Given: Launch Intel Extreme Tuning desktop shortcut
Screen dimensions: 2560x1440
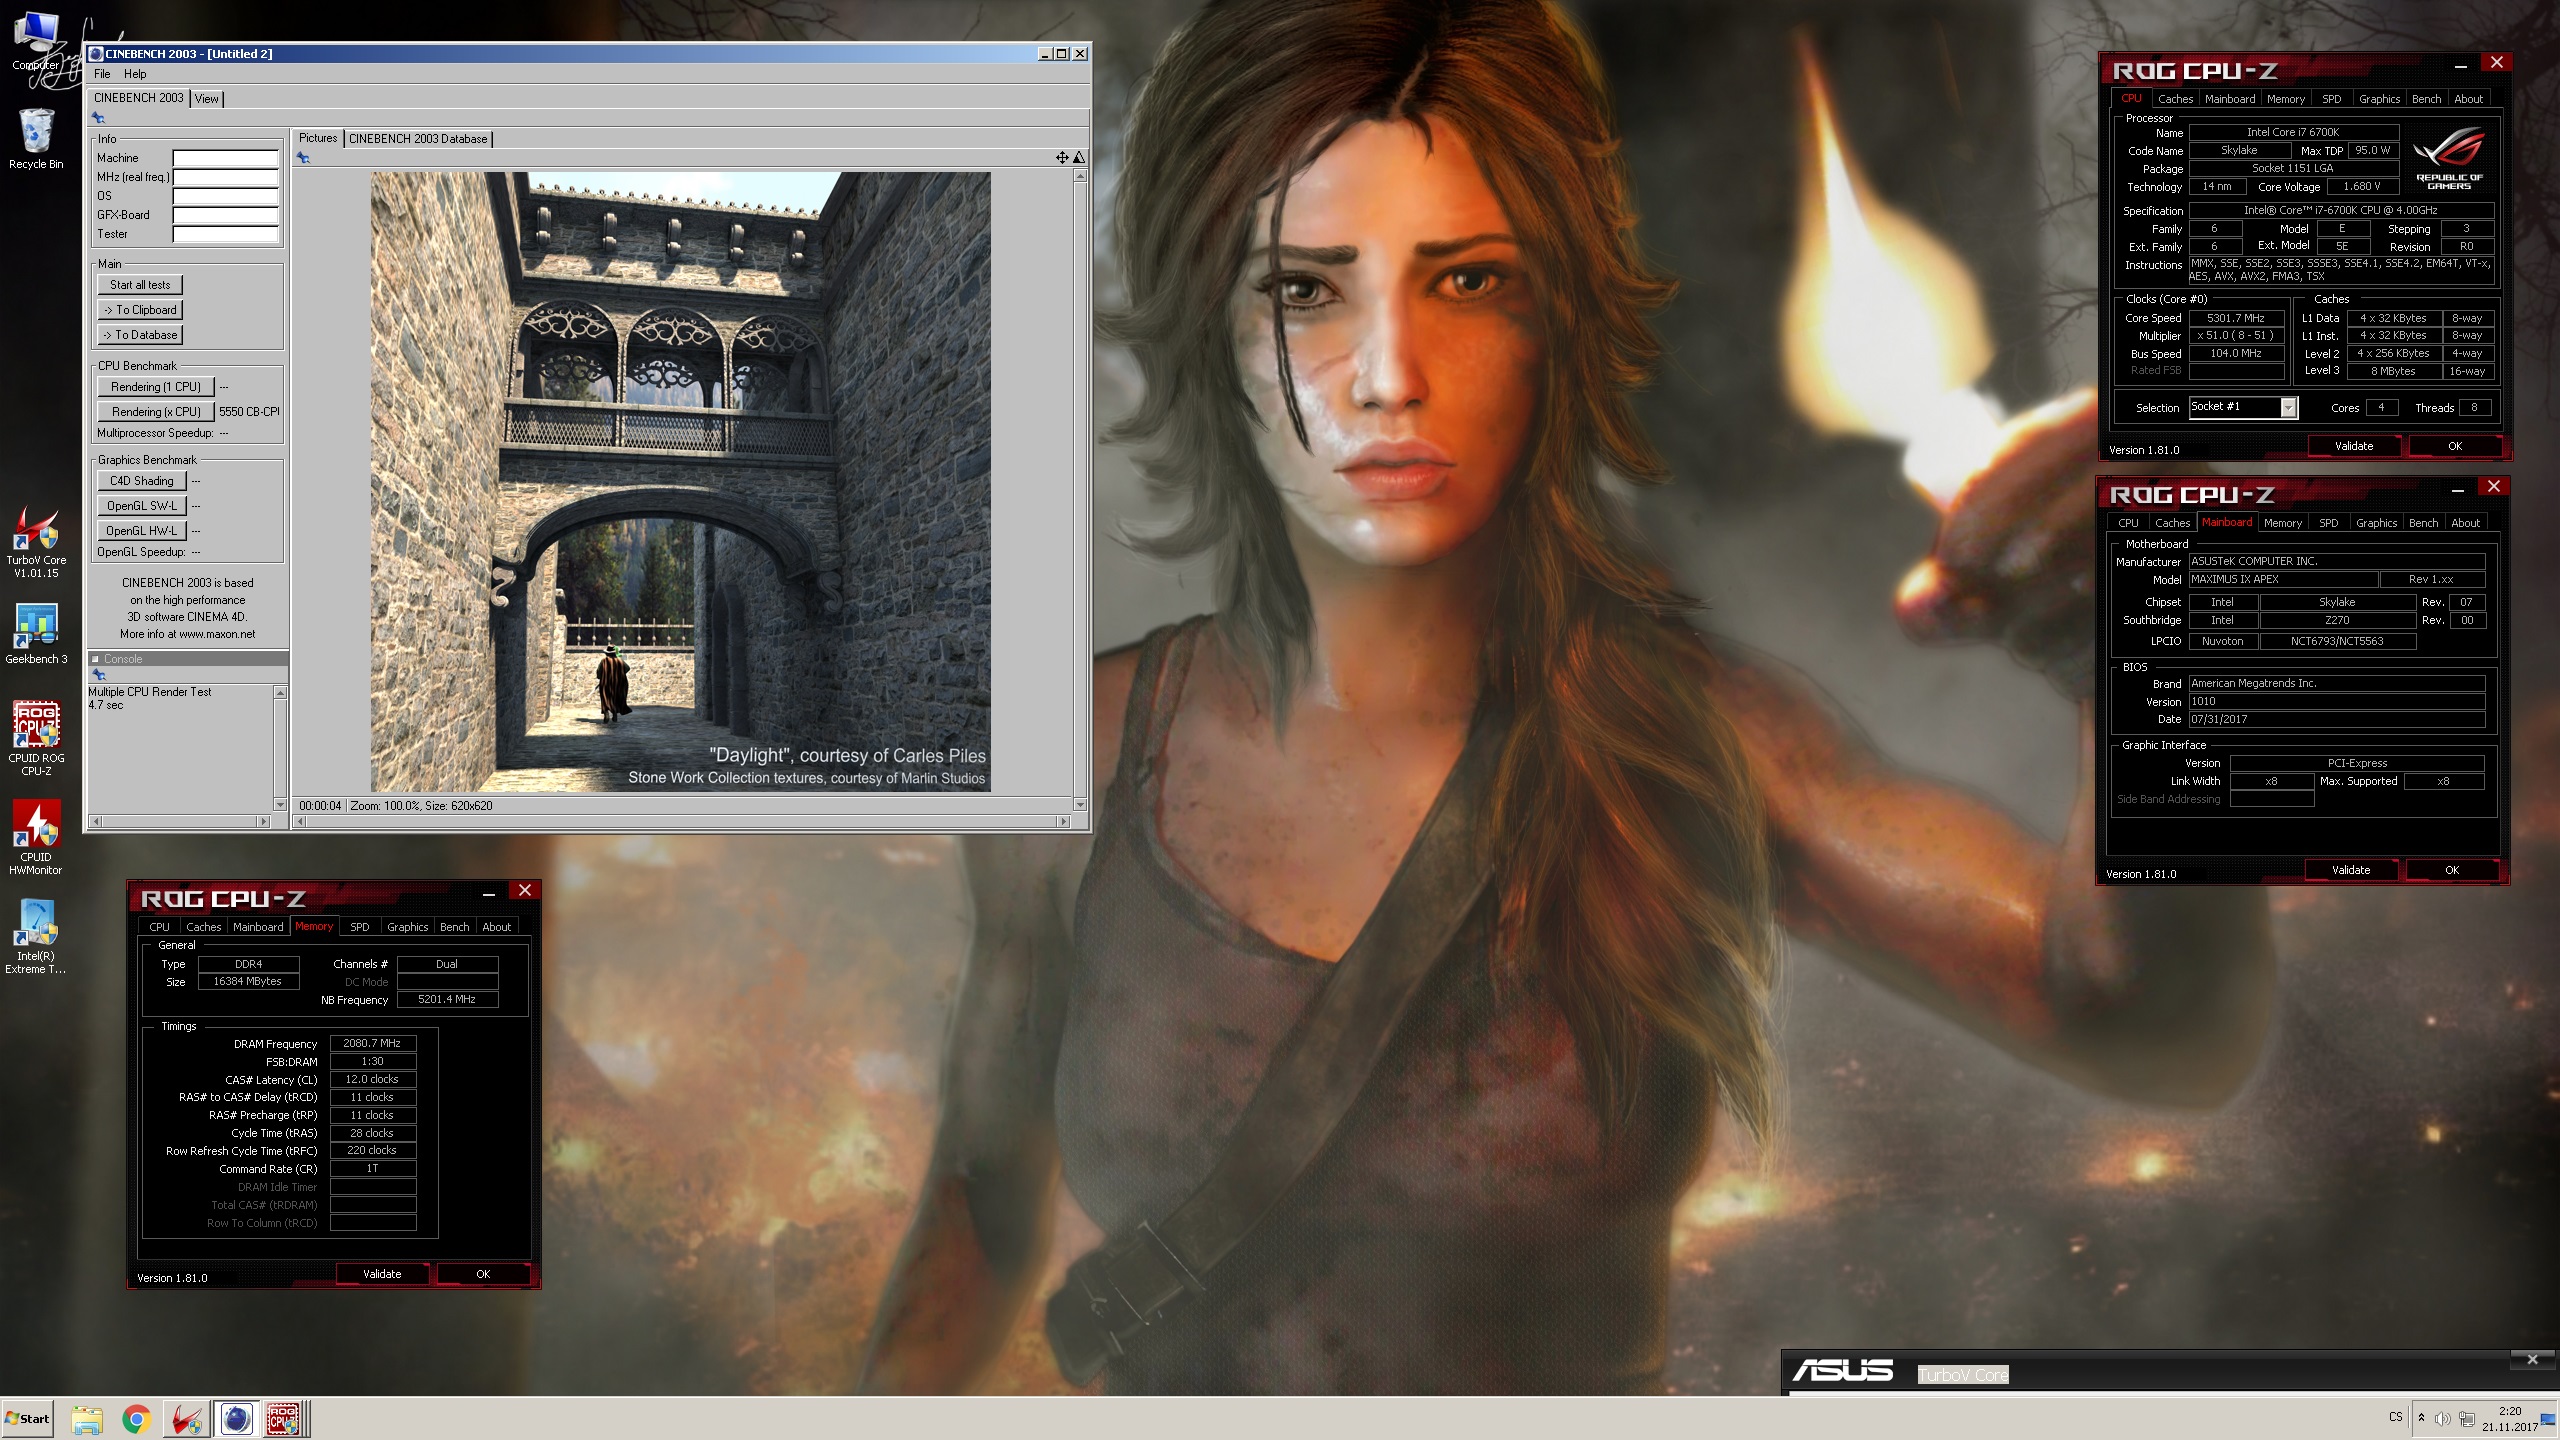Looking at the screenshot, I should pos(36,936).
